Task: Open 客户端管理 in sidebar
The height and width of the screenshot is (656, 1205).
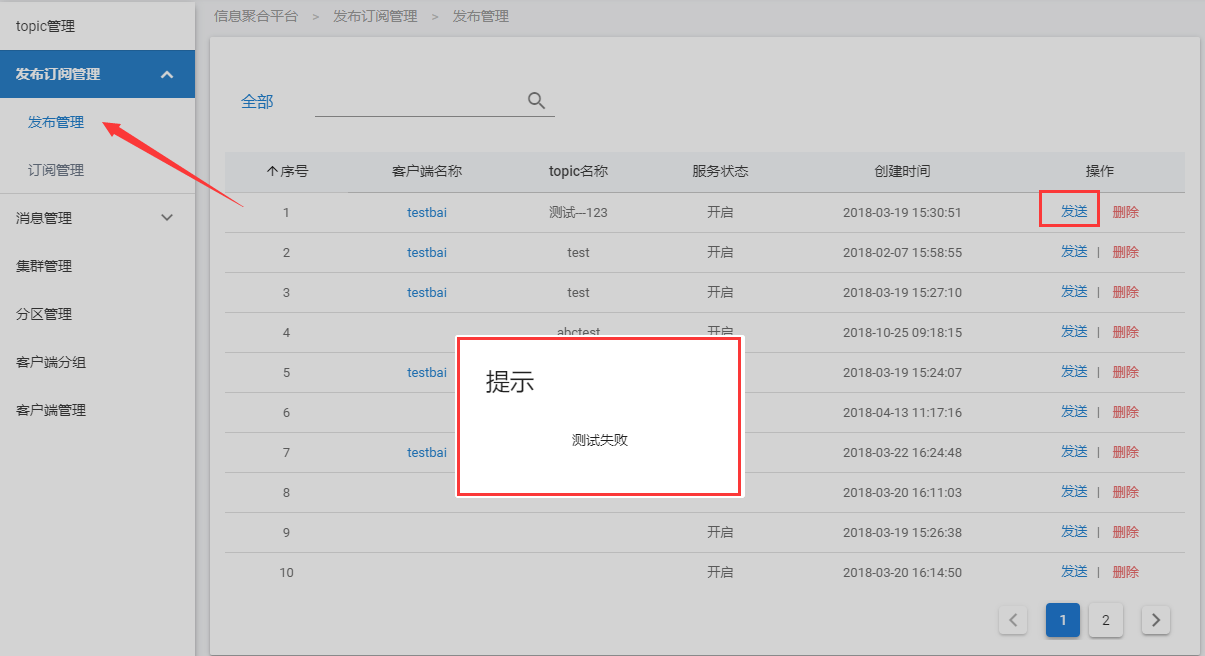Action: coord(51,410)
